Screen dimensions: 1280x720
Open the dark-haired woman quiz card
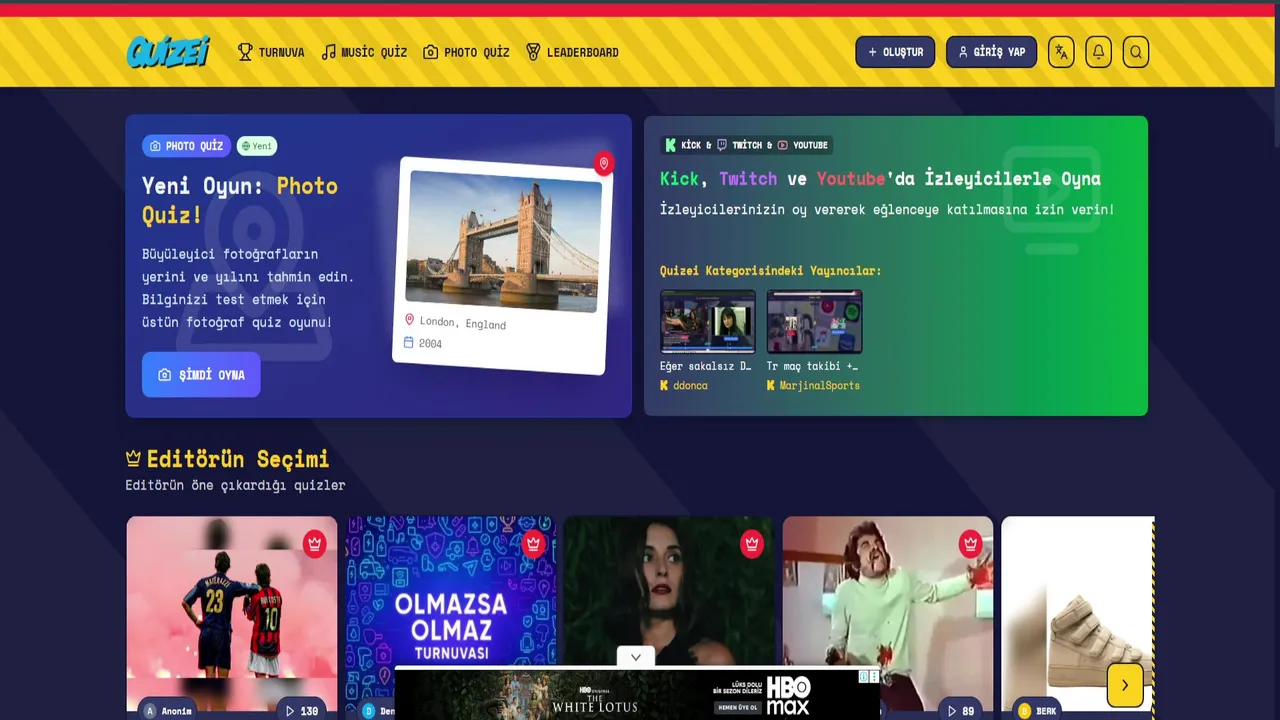[669, 590]
